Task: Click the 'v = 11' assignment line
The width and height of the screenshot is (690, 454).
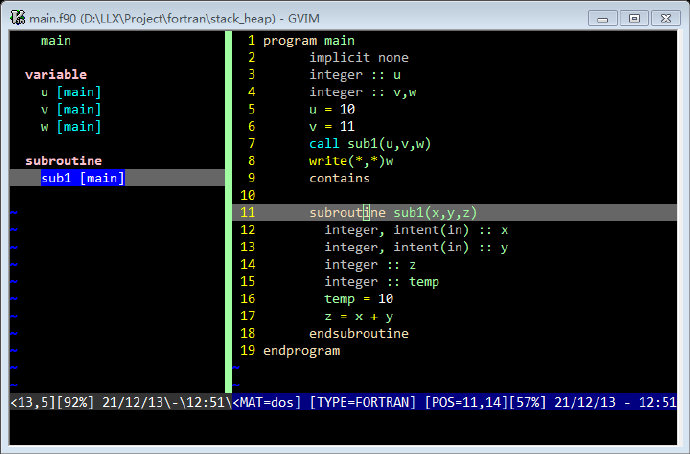Action: 332,127
